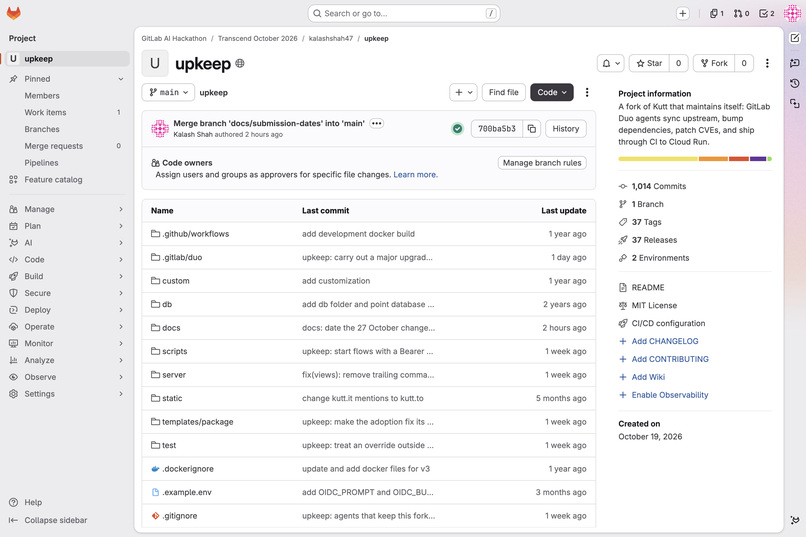
Task: Open the chat icon in right rail
Action: point(795,63)
